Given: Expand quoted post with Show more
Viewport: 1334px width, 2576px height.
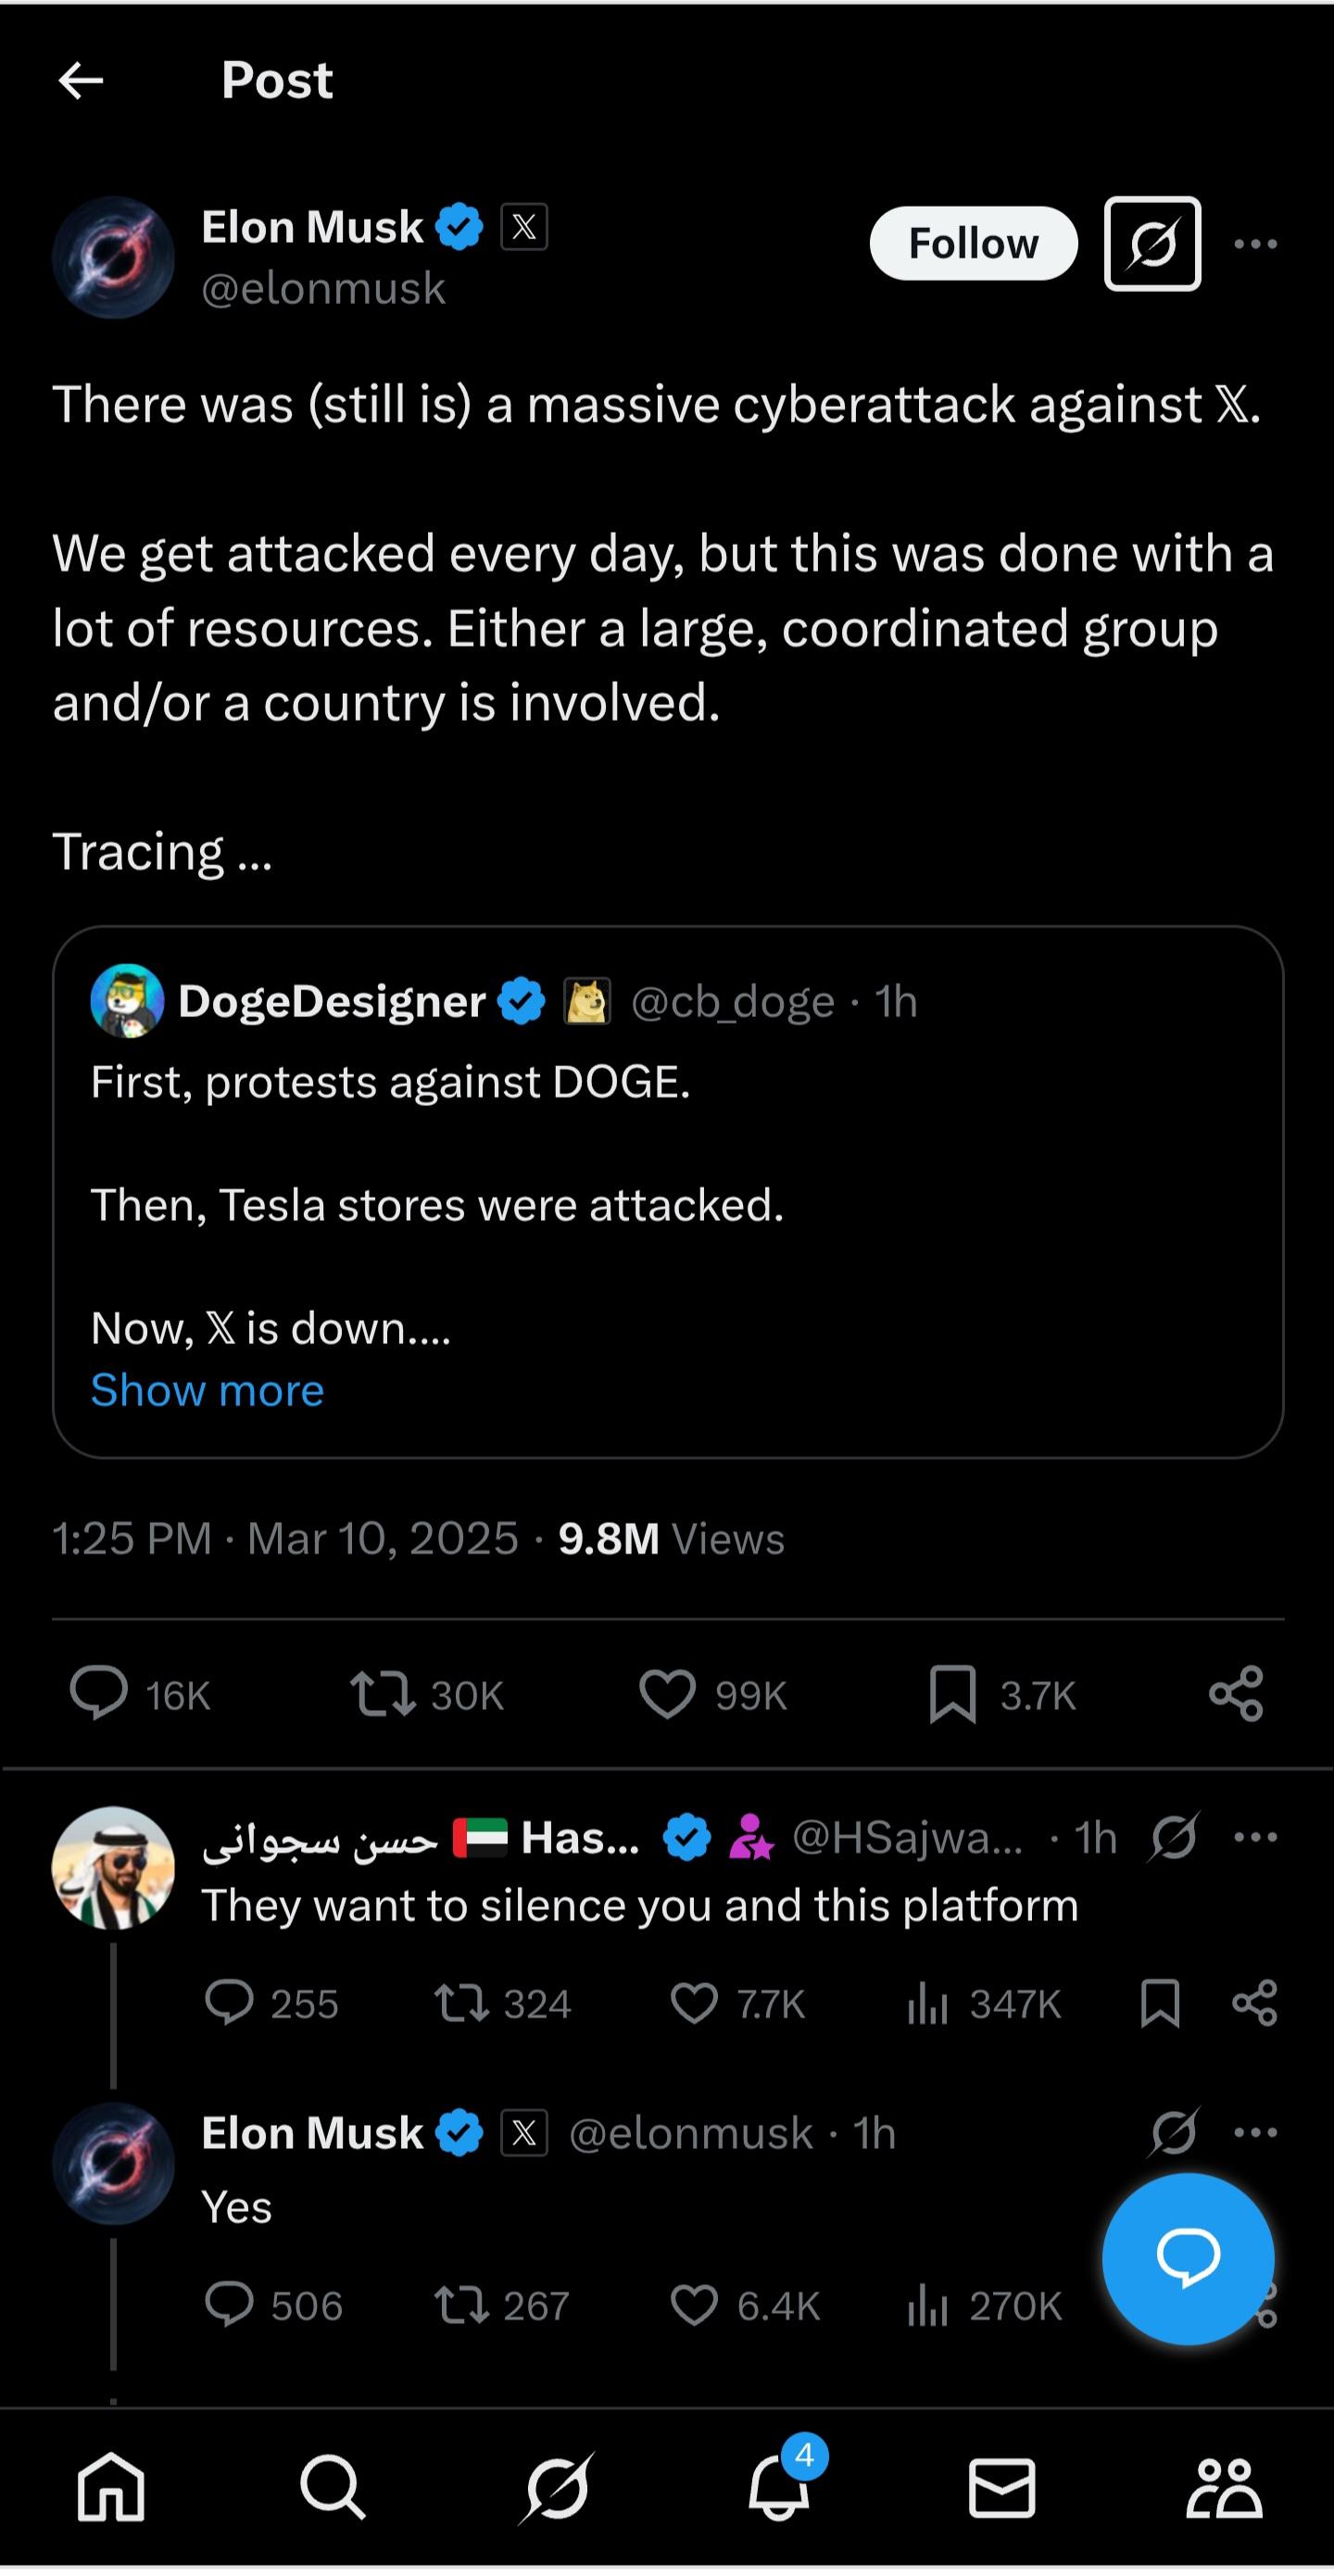Looking at the screenshot, I should click(207, 1390).
